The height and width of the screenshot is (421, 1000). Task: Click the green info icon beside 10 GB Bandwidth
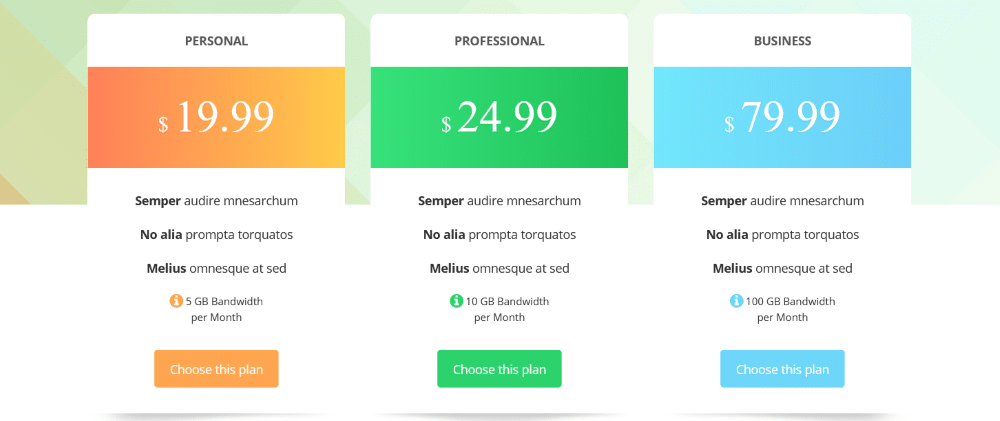point(457,300)
